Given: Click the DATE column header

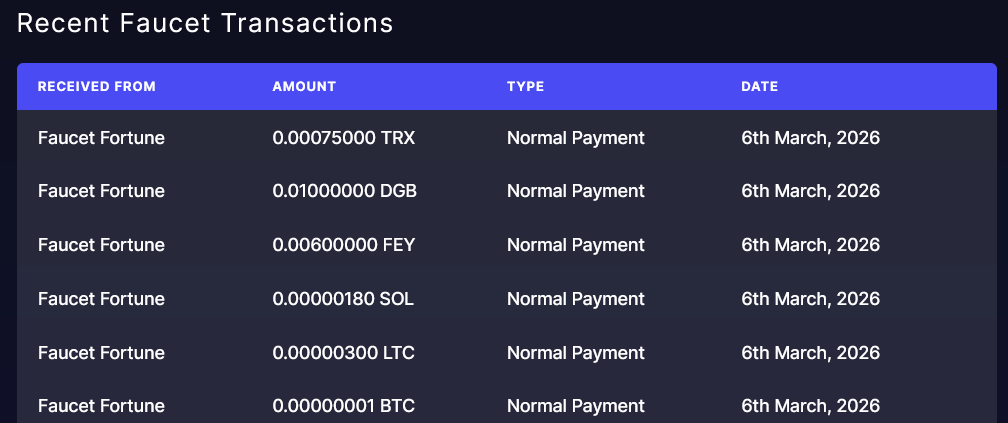Looking at the screenshot, I should click(759, 87).
